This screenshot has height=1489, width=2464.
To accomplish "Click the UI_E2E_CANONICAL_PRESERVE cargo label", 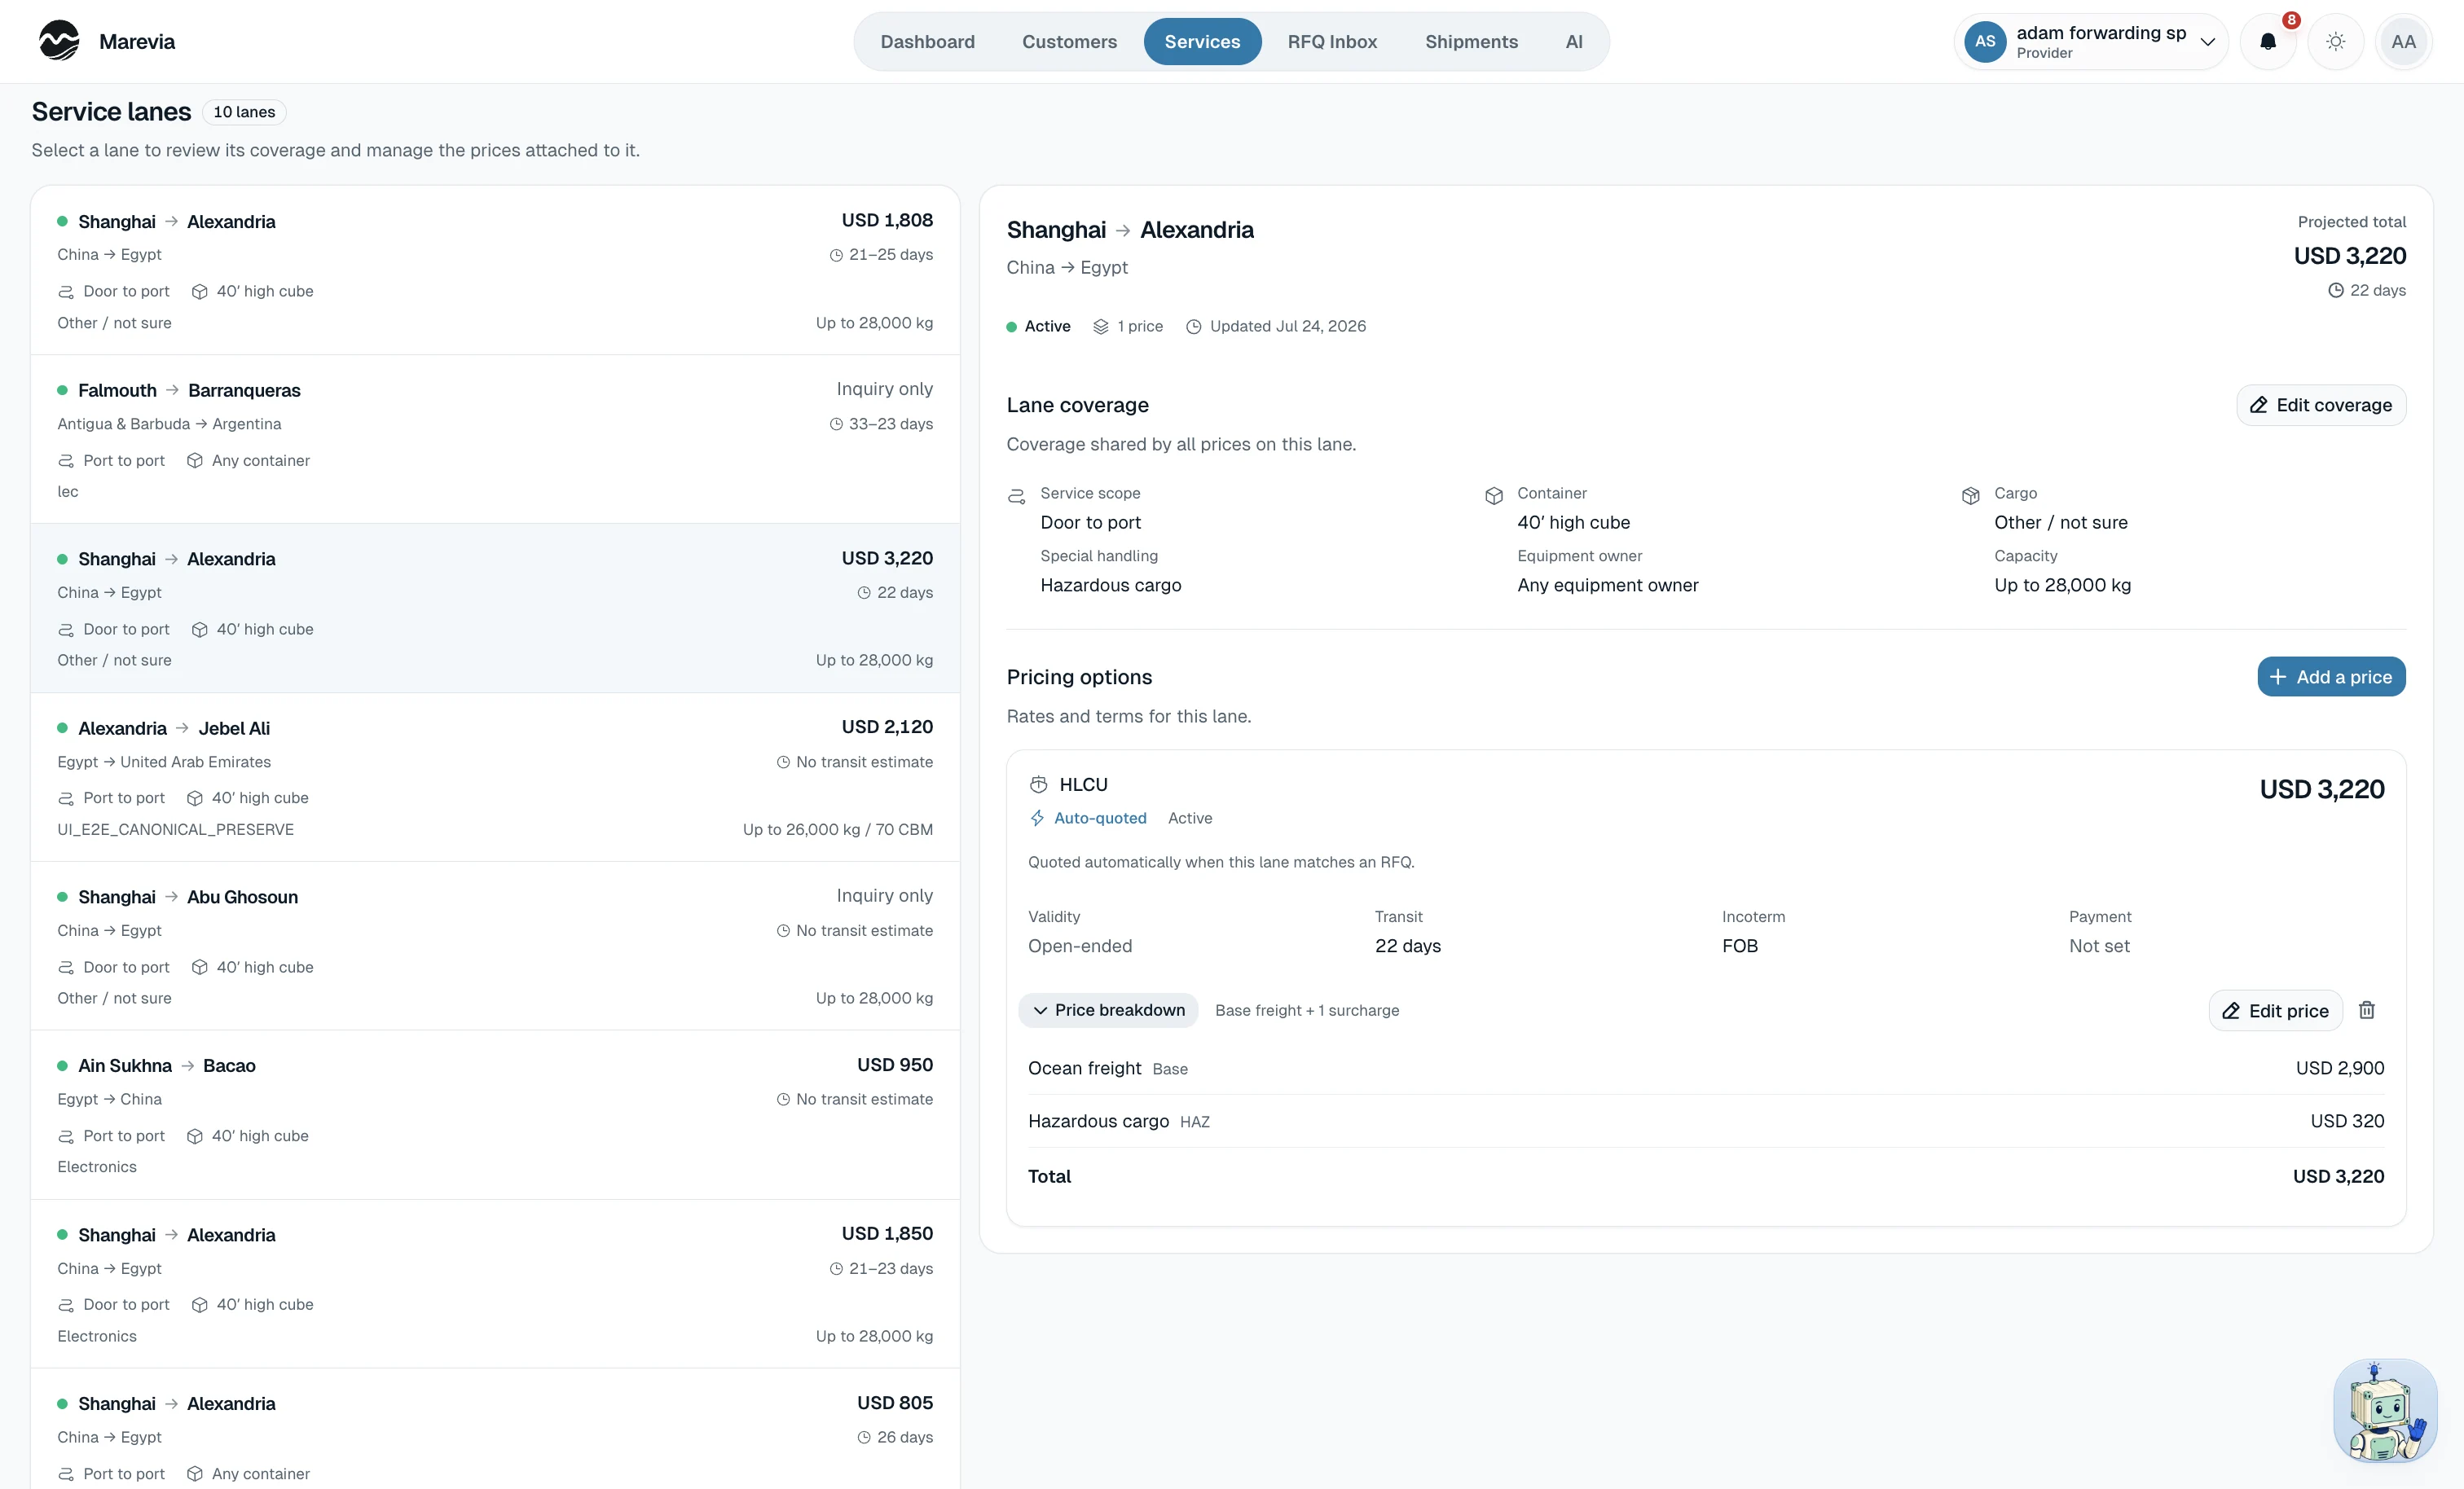I will (x=176, y=829).
